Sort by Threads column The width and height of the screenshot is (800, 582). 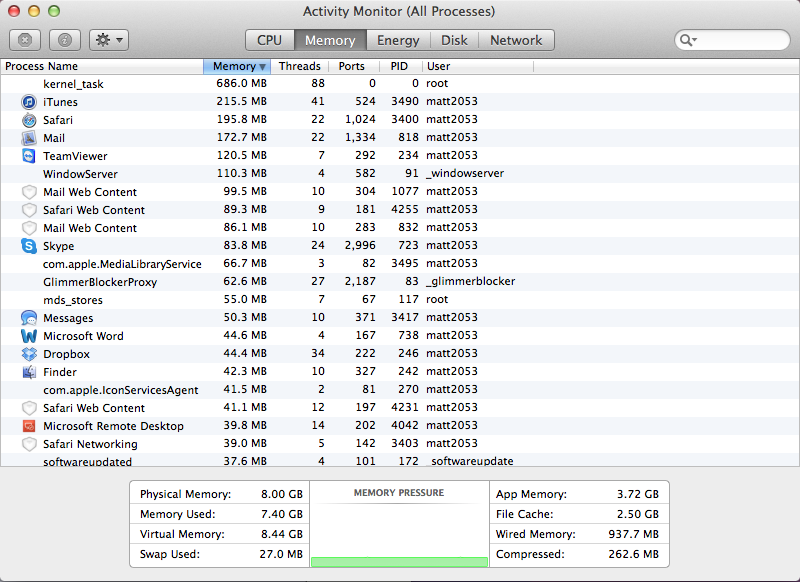(299, 66)
